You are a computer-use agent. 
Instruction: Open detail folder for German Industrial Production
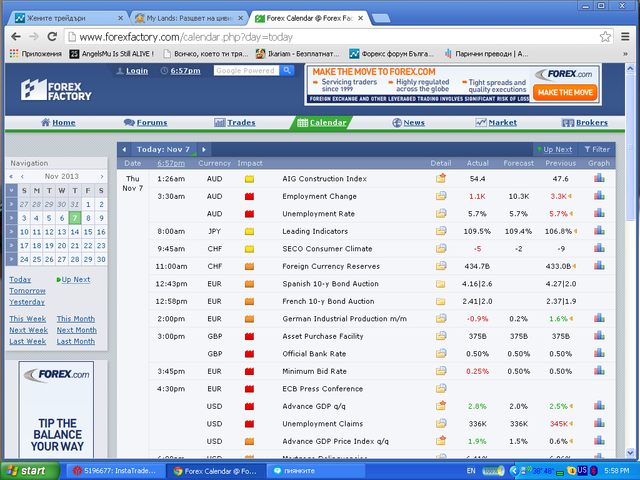pyautogui.click(x=440, y=318)
